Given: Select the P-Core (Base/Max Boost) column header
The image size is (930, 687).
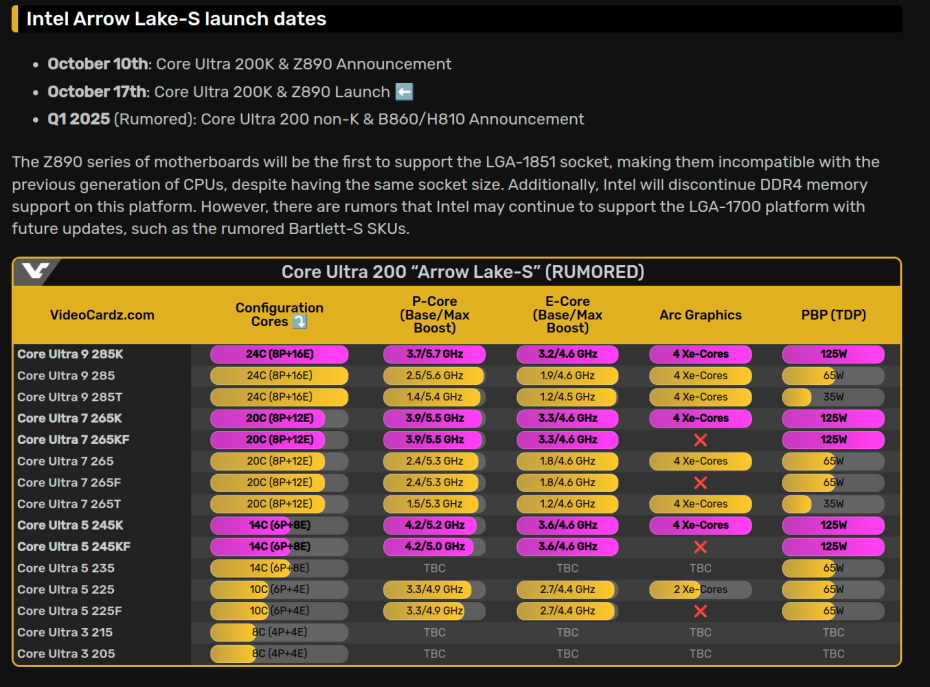Looking at the screenshot, I should coord(434,315).
